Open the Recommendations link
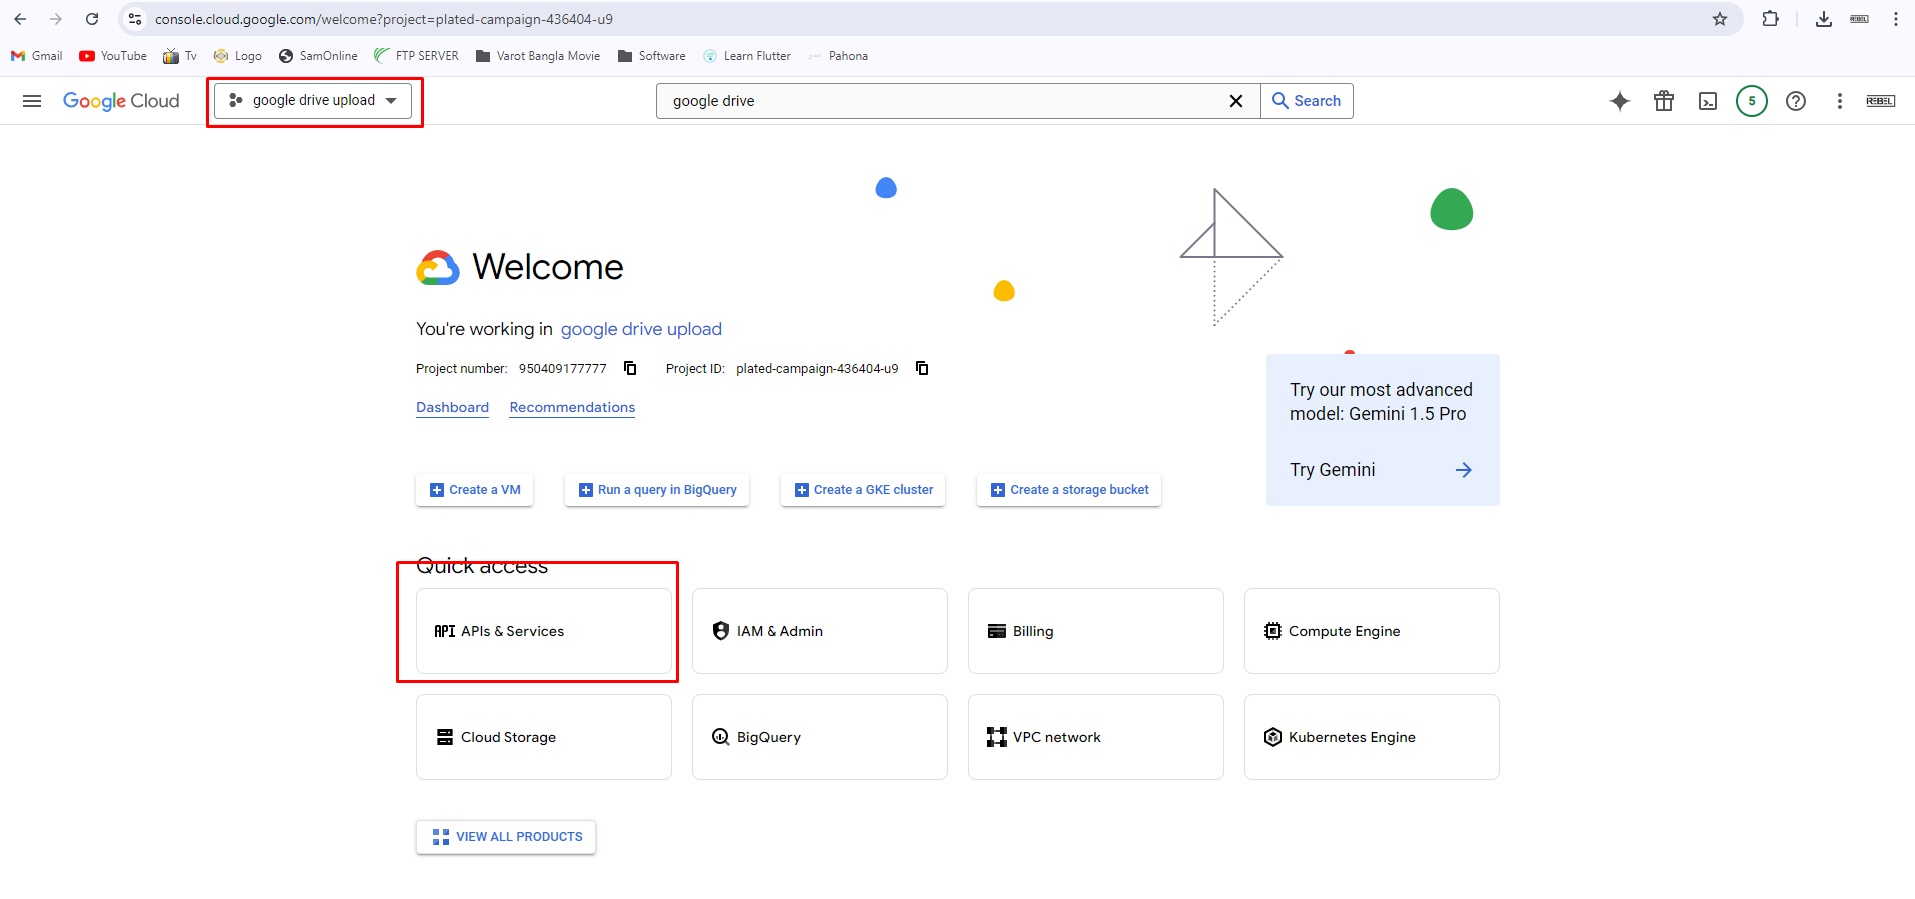1915x899 pixels. click(572, 407)
